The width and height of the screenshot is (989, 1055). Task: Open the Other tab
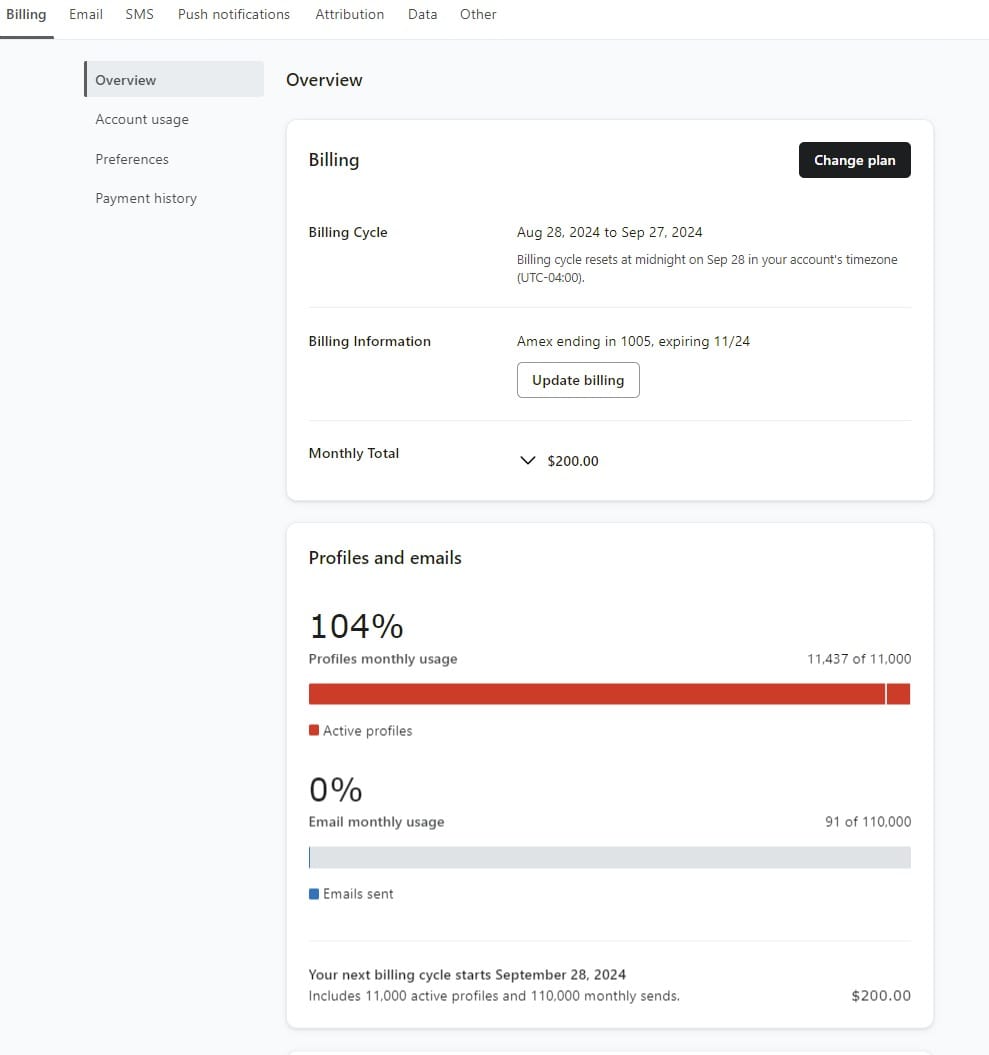(x=478, y=14)
